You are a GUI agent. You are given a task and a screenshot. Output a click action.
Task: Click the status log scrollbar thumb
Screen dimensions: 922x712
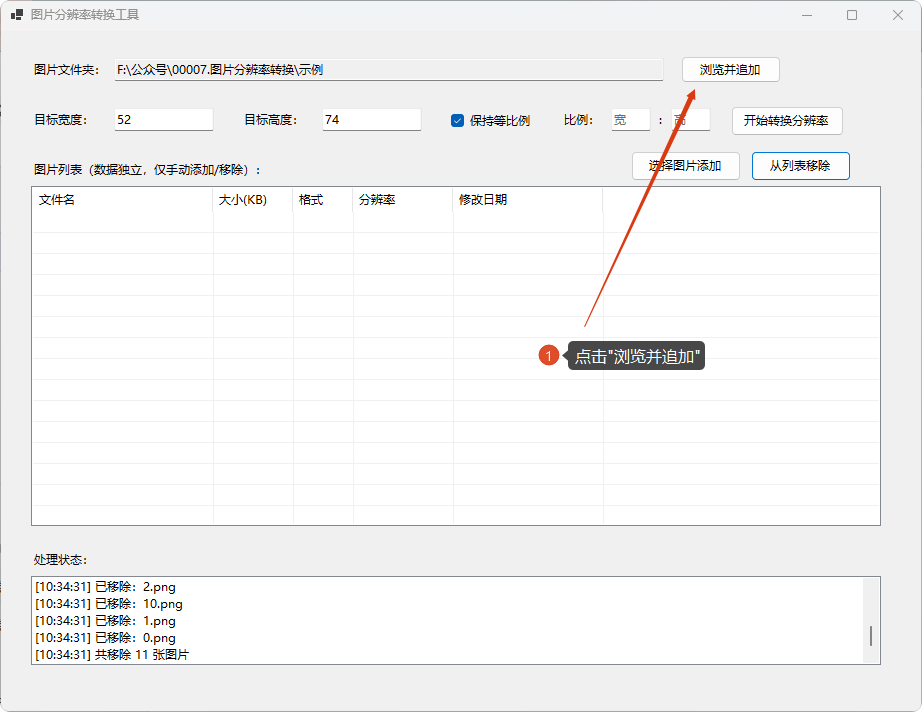pos(871,636)
